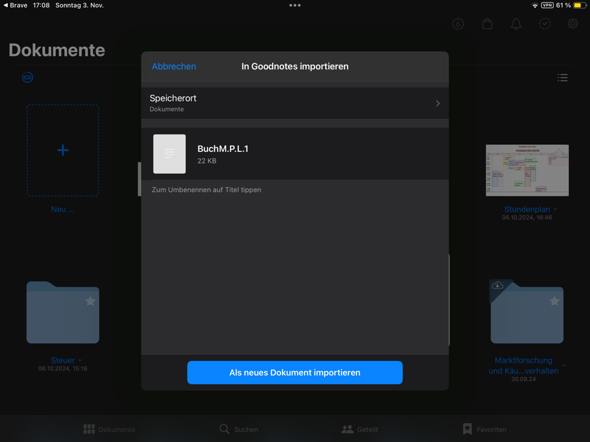
Task: Switch to the Suchen tab
Action: [239, 429]
